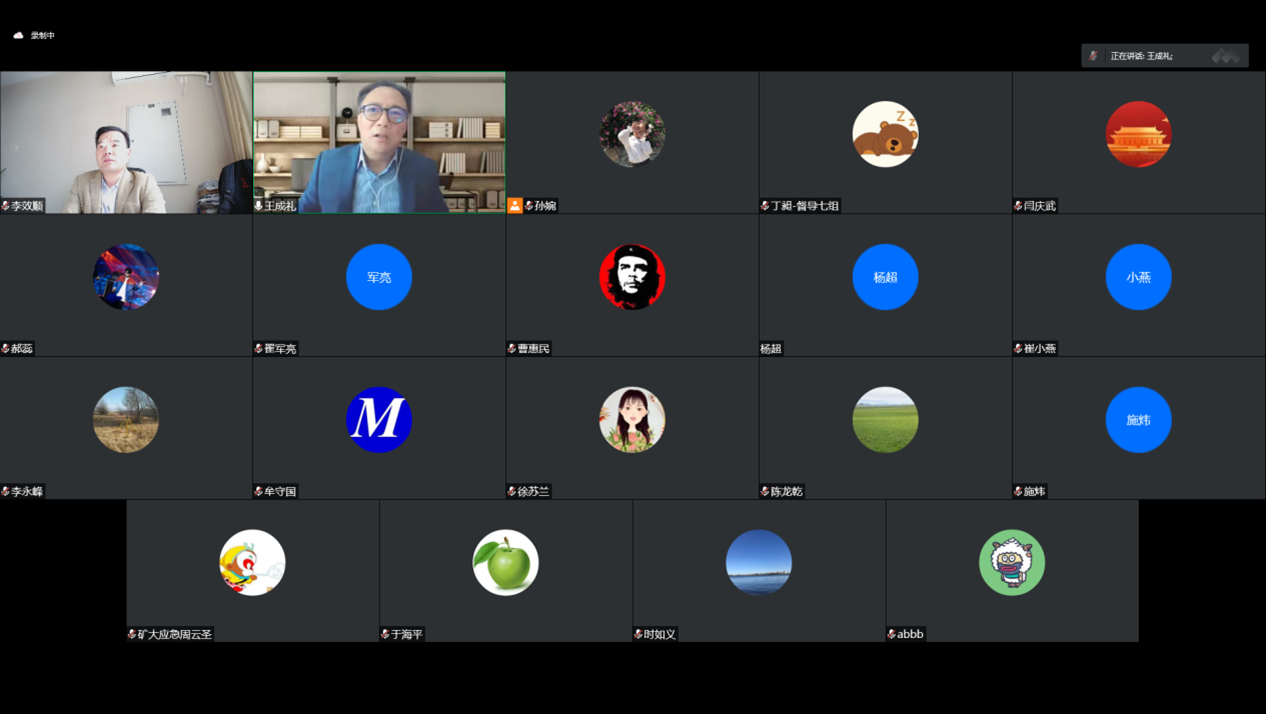Click the cloud recording icon at top left
The height and width of the screenshot is (714, 1266).
pyautogui.click(x=18, y=35)
